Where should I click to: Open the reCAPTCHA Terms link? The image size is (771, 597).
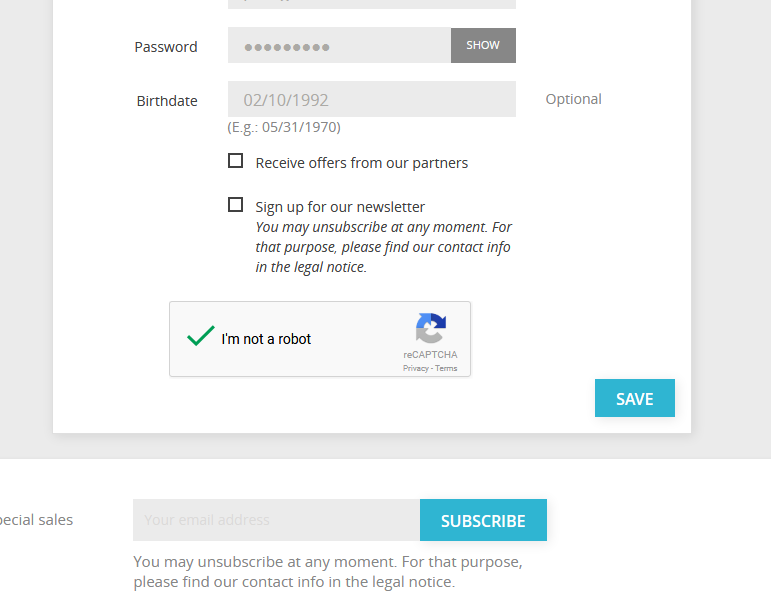point(446,368)
